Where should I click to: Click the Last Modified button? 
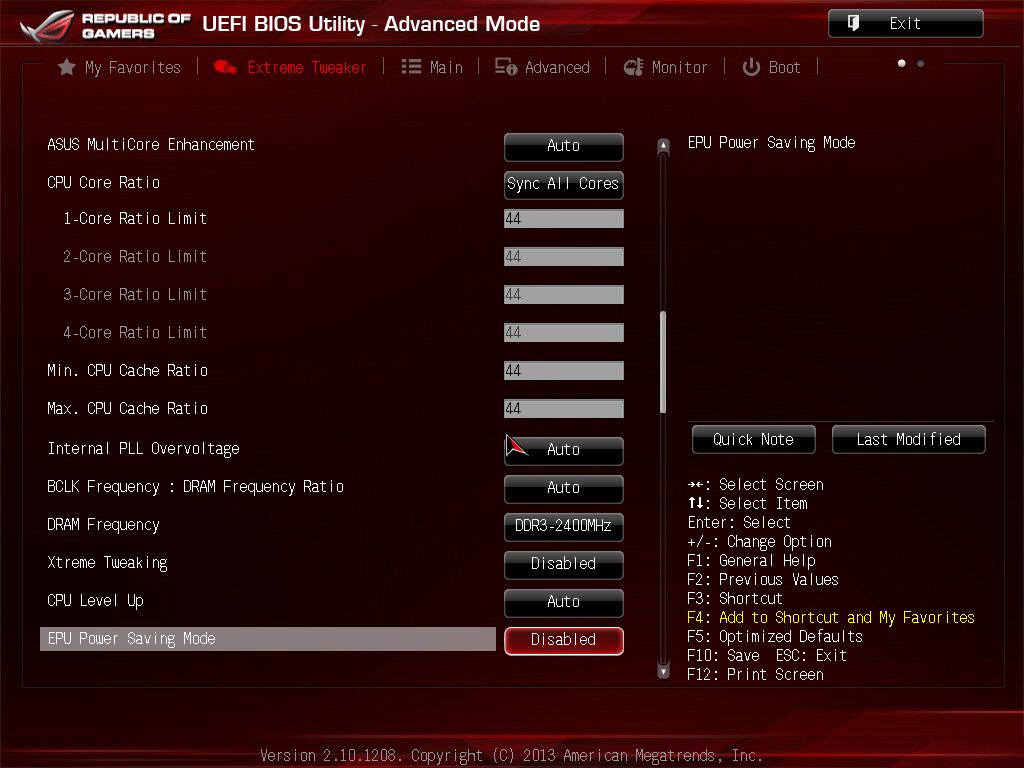point(908,440)
